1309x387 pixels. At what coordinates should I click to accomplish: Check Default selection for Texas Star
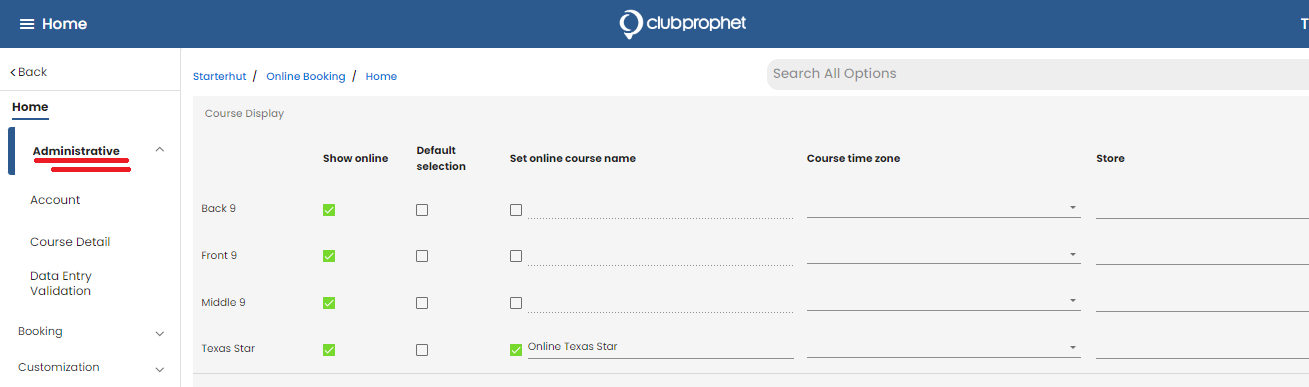point(422,350)
